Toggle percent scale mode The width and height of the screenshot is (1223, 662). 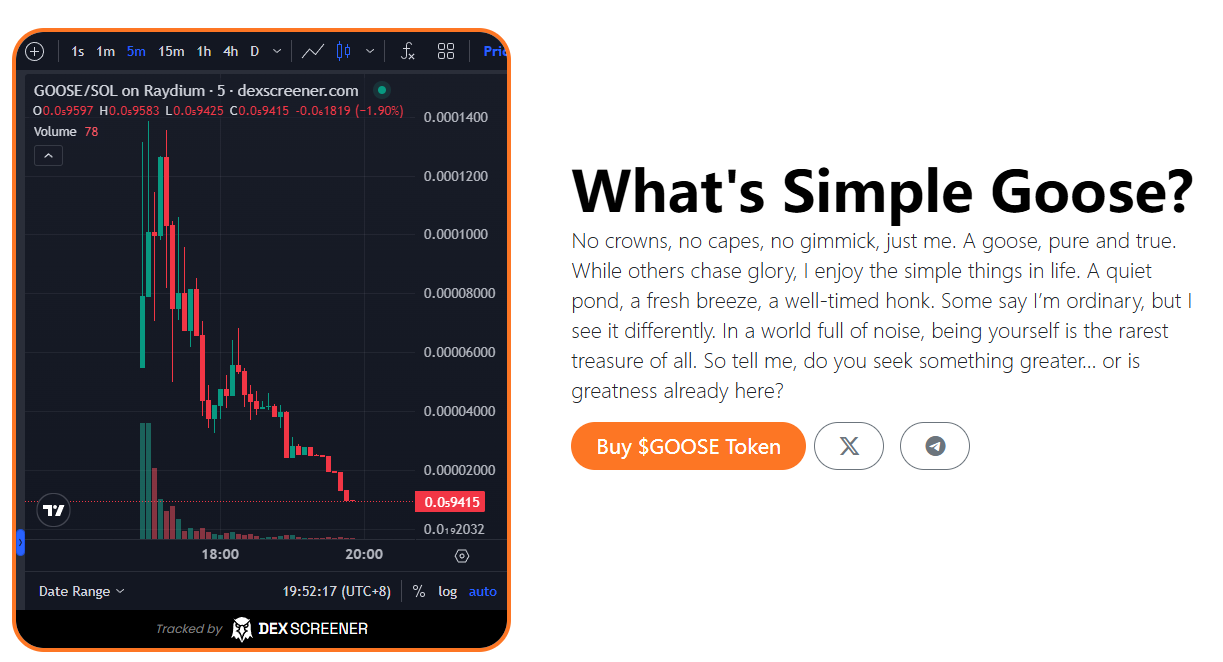click(419, 591)
